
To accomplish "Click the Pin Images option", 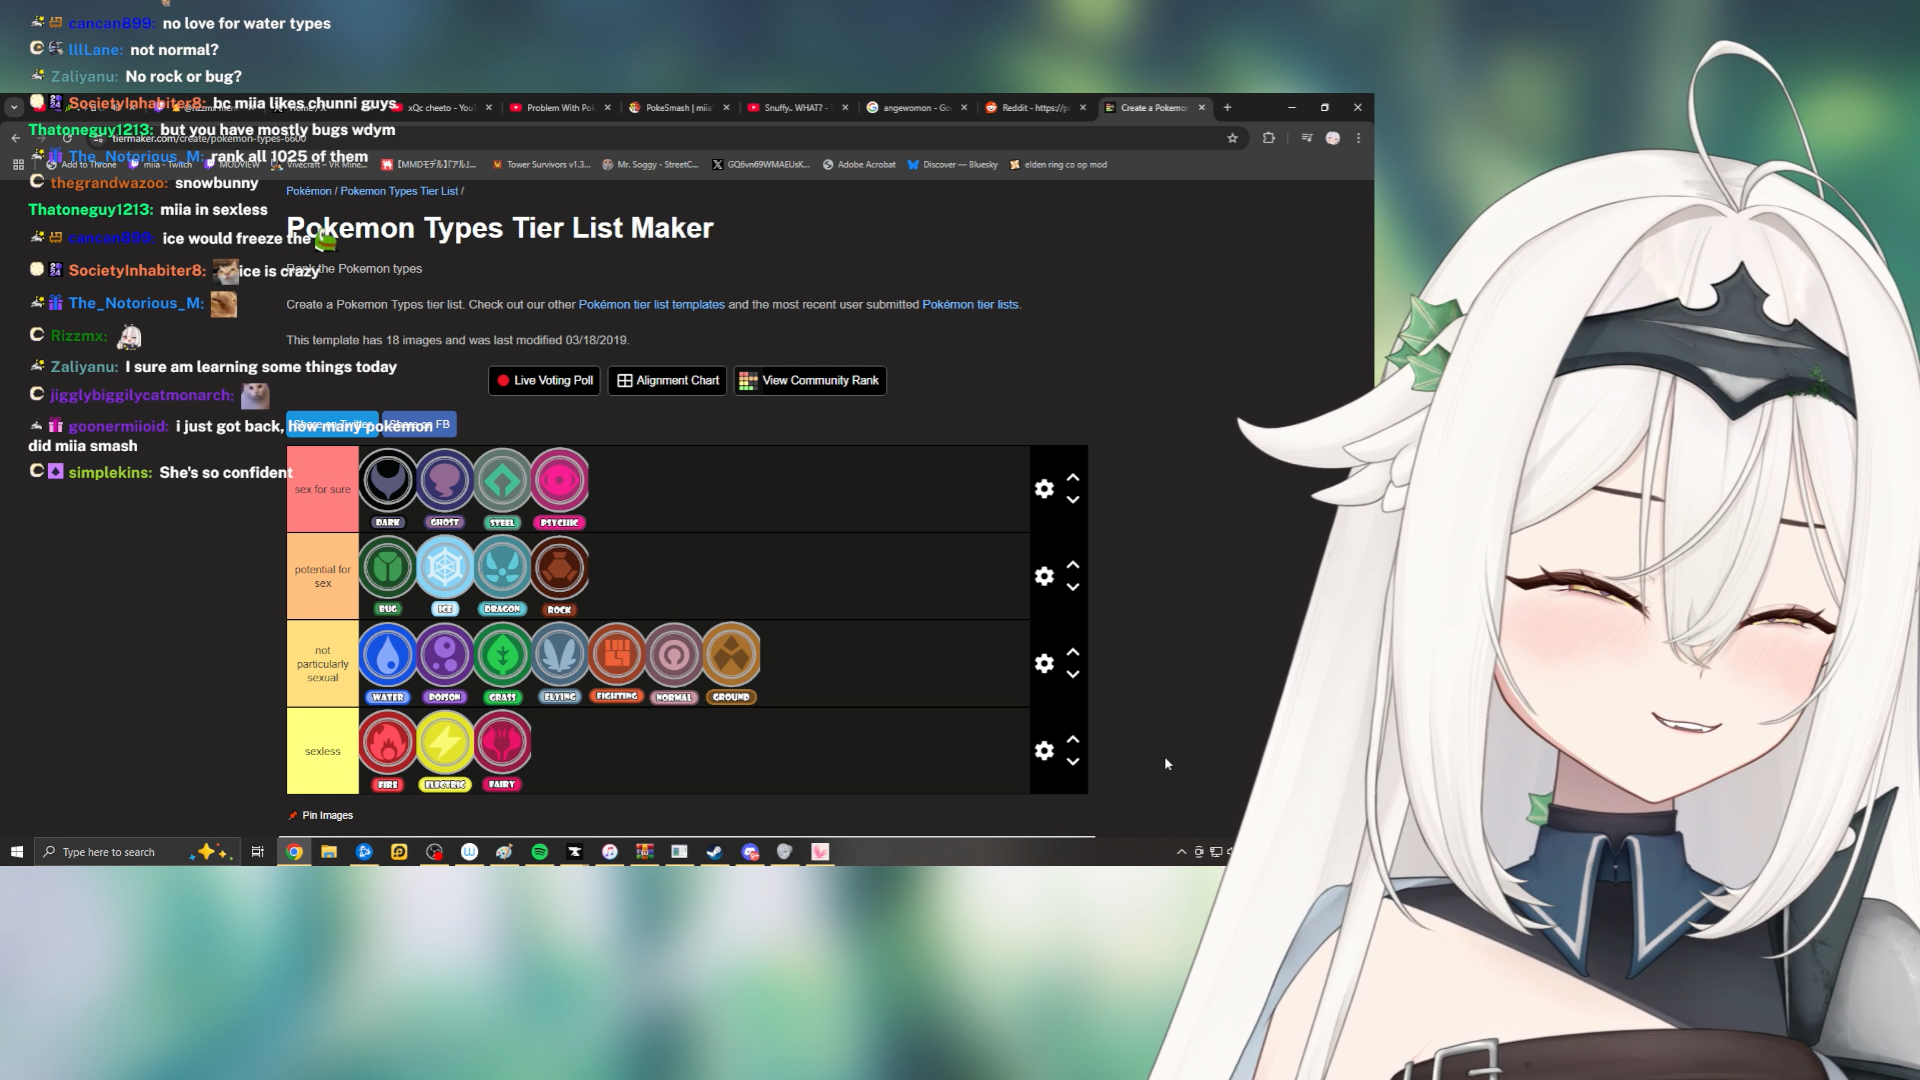I will tap(321, 815).
